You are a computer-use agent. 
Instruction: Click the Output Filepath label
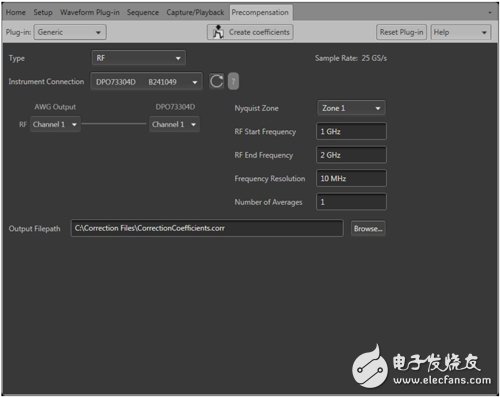35,229
